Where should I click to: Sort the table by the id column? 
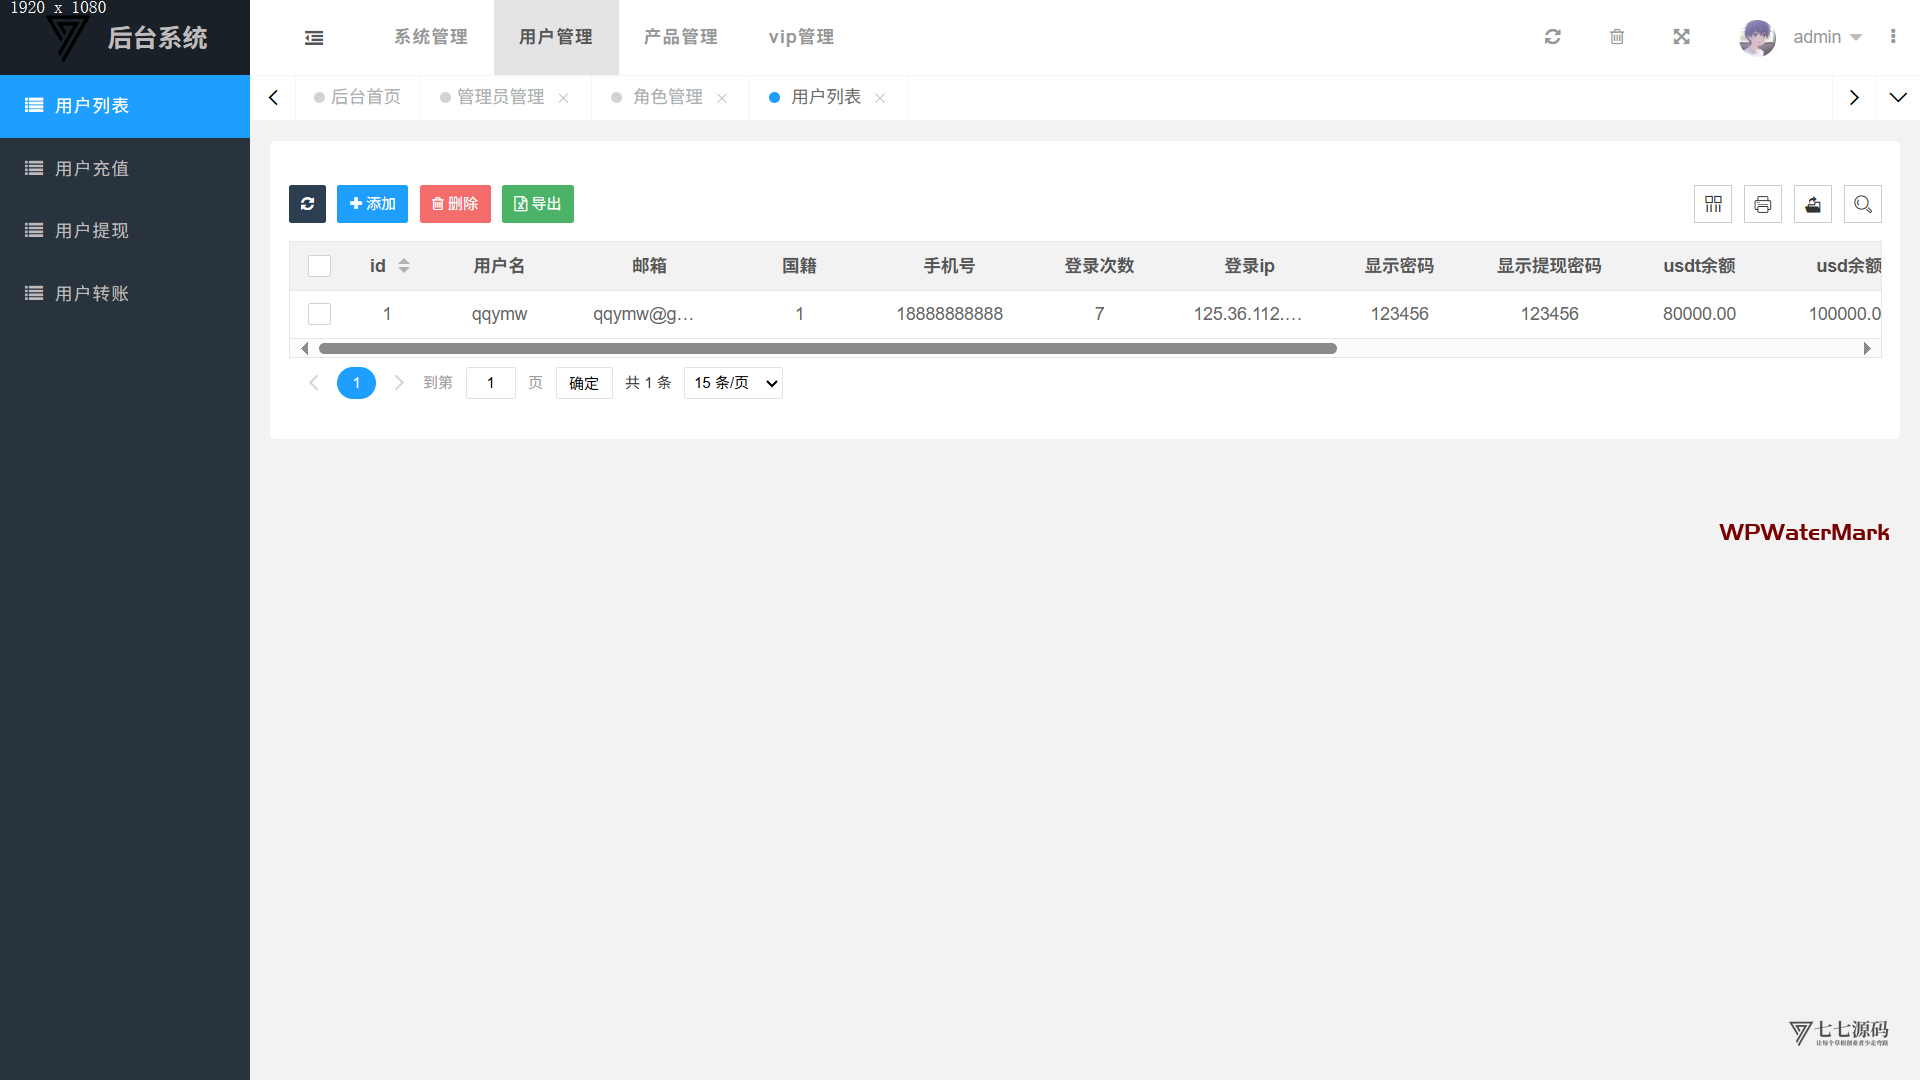click(x=403, y=266)
